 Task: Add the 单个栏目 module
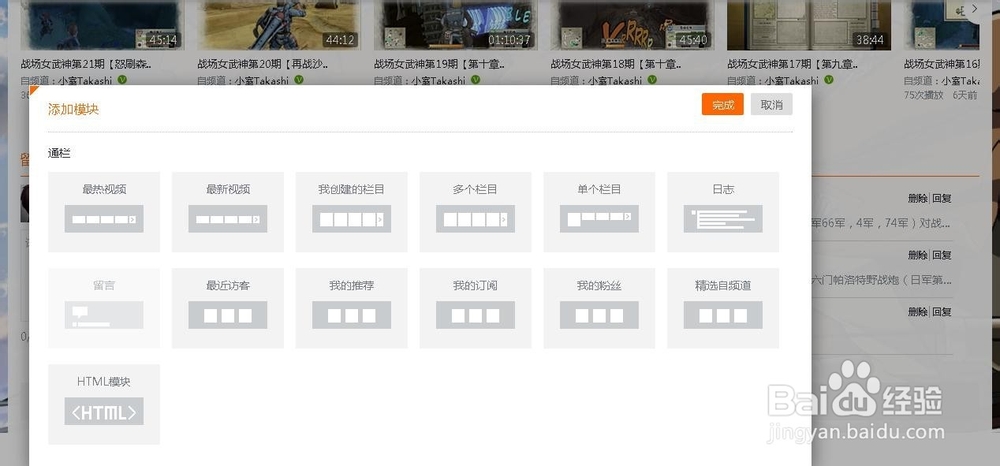tap(599, 212)
